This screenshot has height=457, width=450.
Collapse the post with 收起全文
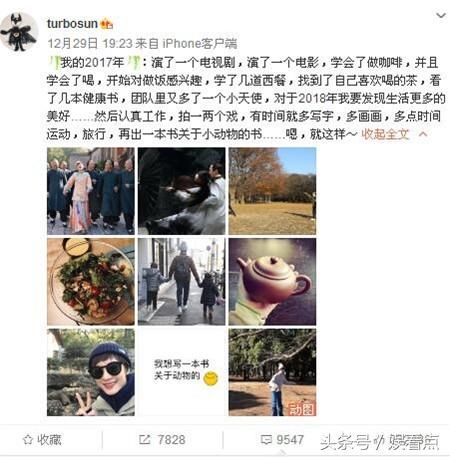(385, 134)
